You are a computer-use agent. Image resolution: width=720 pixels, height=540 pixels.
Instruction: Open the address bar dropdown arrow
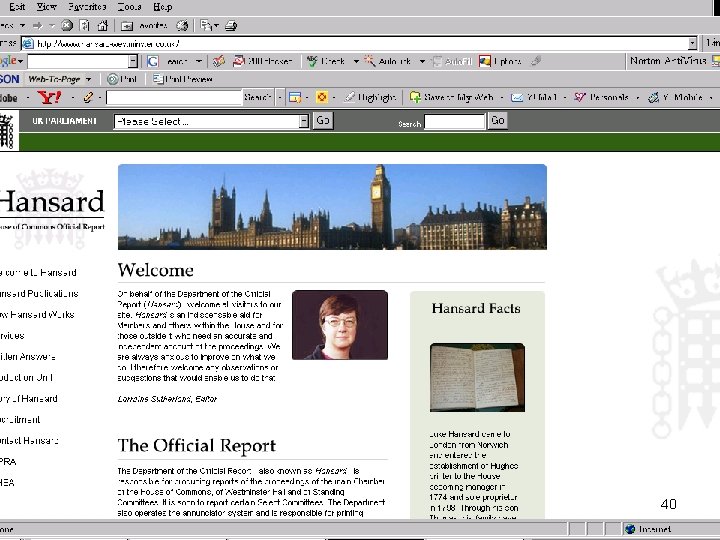692,44
